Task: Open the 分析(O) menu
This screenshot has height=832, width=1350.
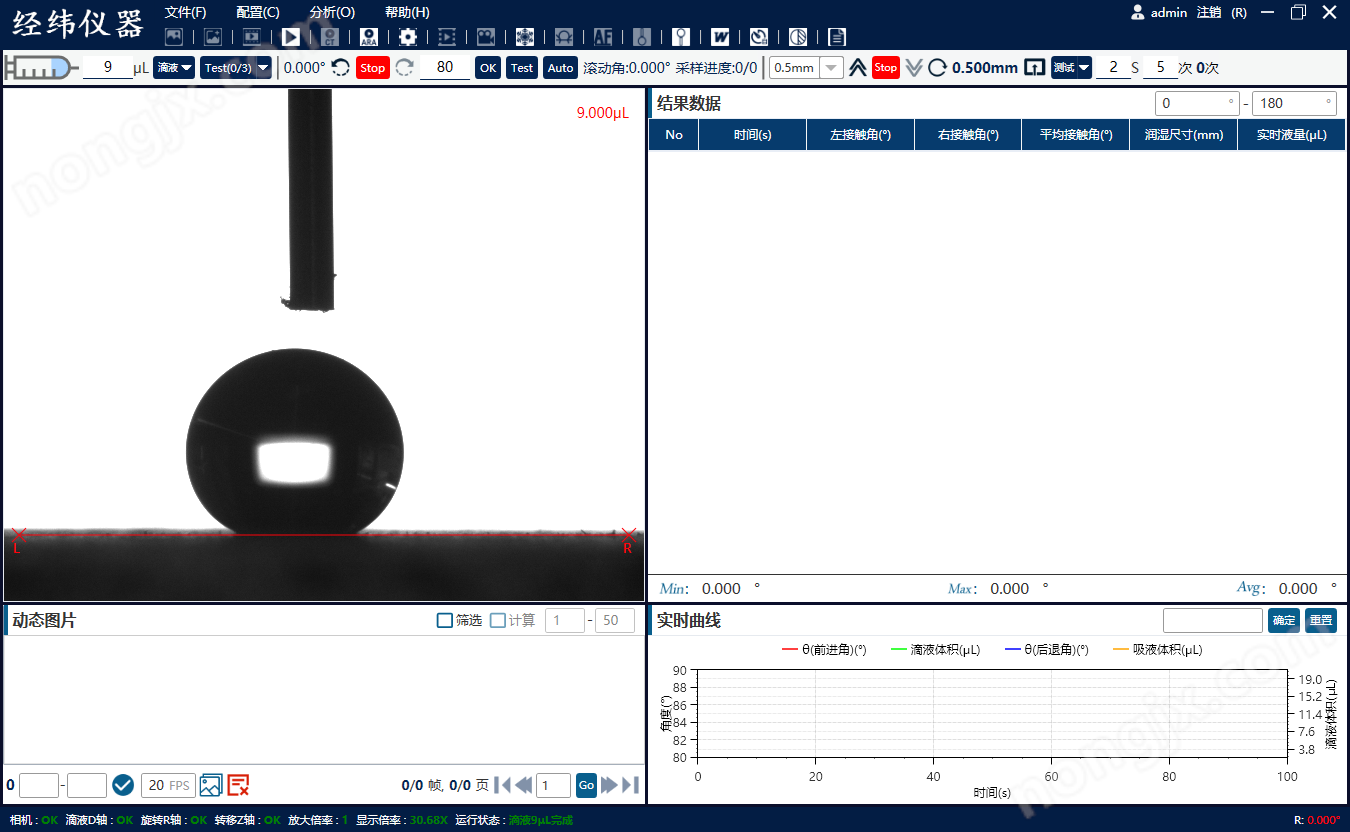Action: (x=331, y=12)
